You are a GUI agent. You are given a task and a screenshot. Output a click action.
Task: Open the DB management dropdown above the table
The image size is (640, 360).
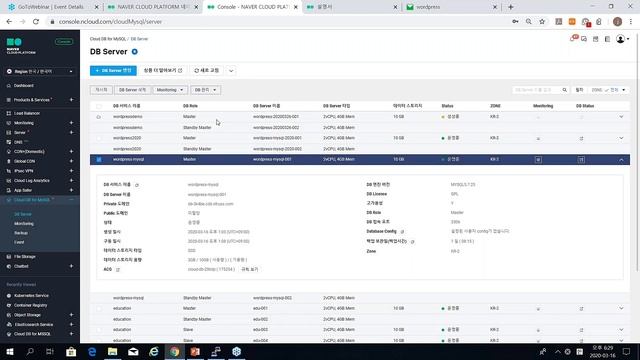point(205,90)
